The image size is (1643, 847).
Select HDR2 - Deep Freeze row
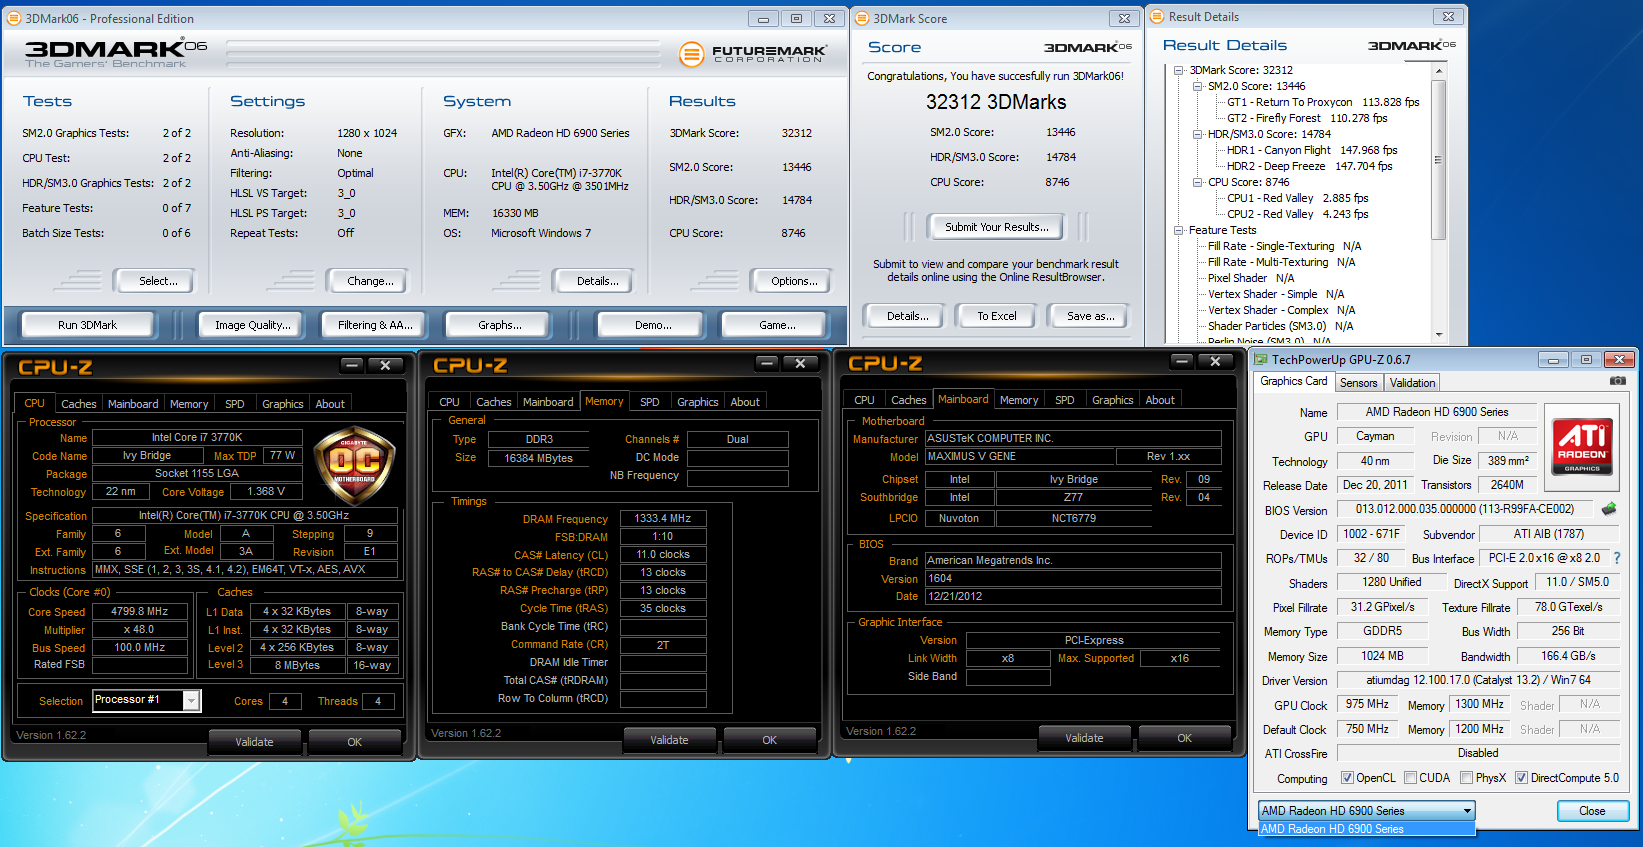(x=1309, y=166)
